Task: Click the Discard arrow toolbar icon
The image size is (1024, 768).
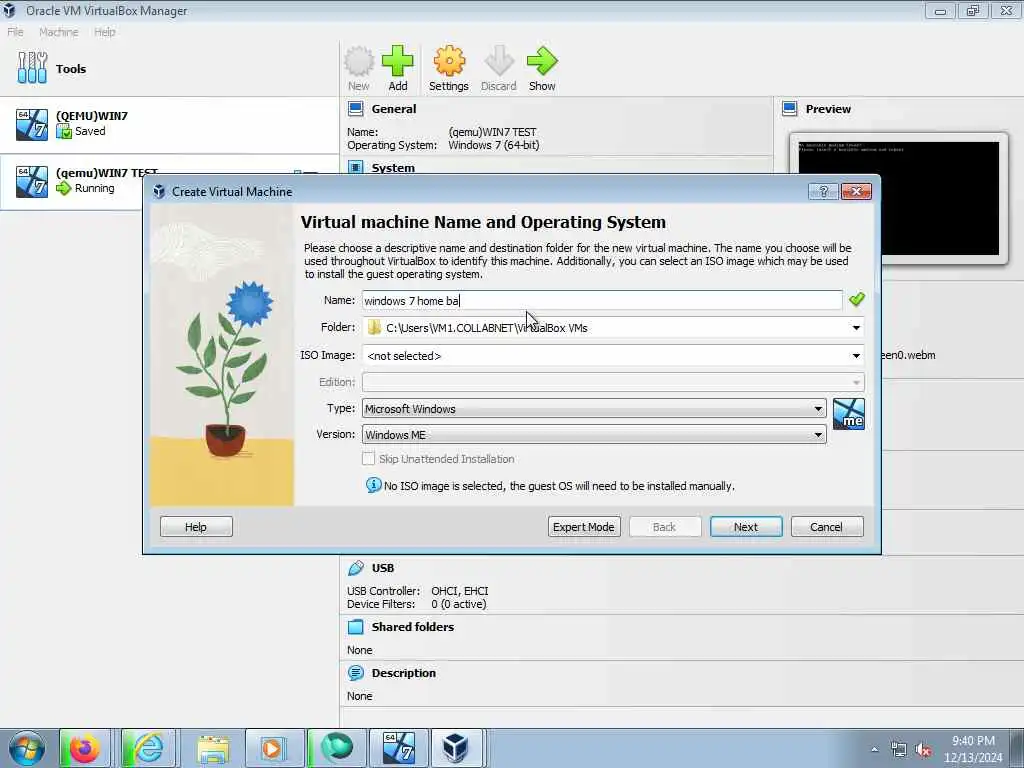Action: click(499, 61)
